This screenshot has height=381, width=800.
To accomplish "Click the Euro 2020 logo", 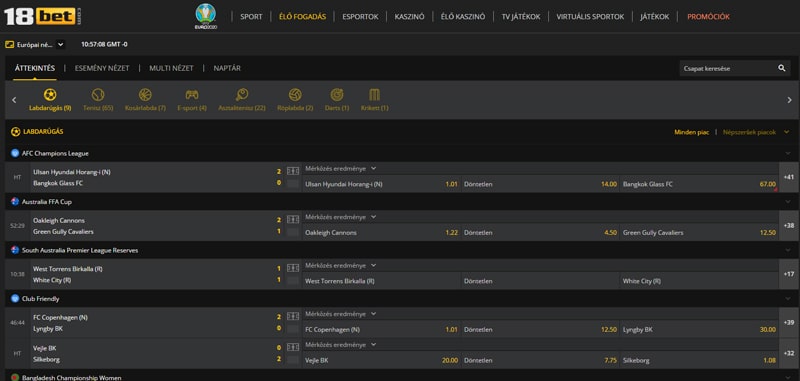I will click(206, 16).
